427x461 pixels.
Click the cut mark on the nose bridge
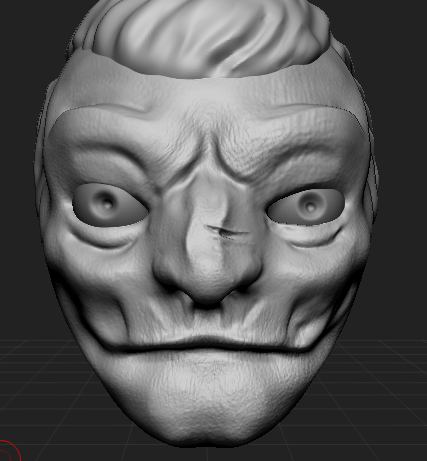point(227,232)
